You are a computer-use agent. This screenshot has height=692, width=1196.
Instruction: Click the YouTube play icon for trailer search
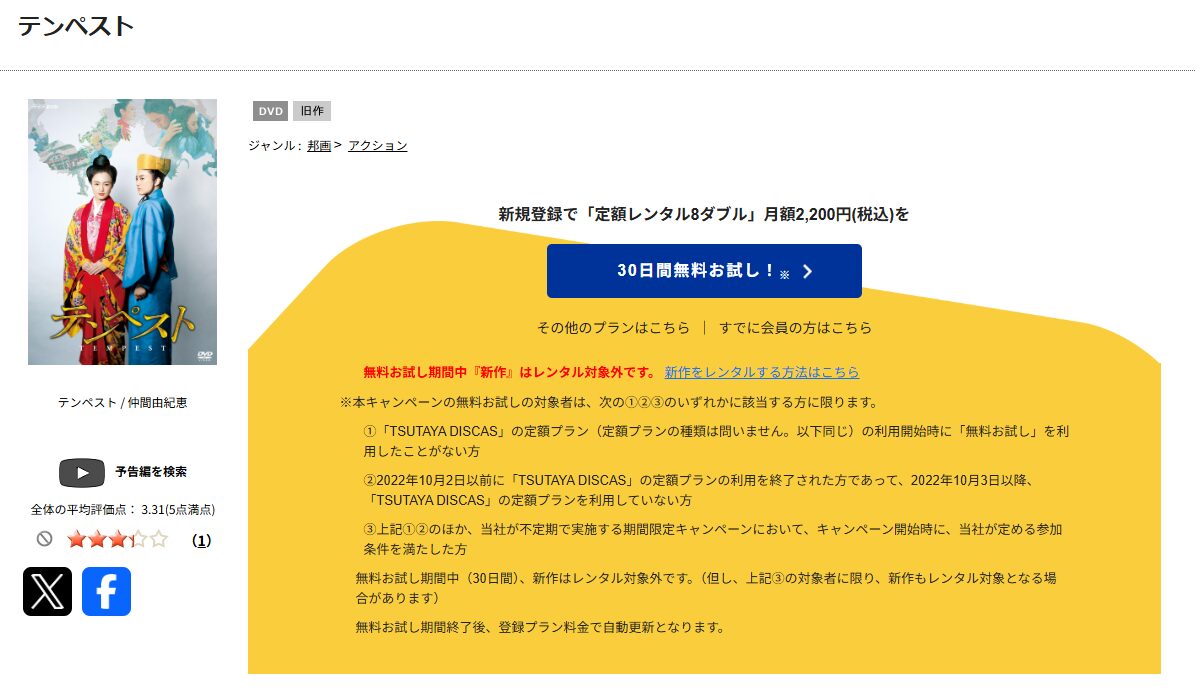[x=82, y=472]
